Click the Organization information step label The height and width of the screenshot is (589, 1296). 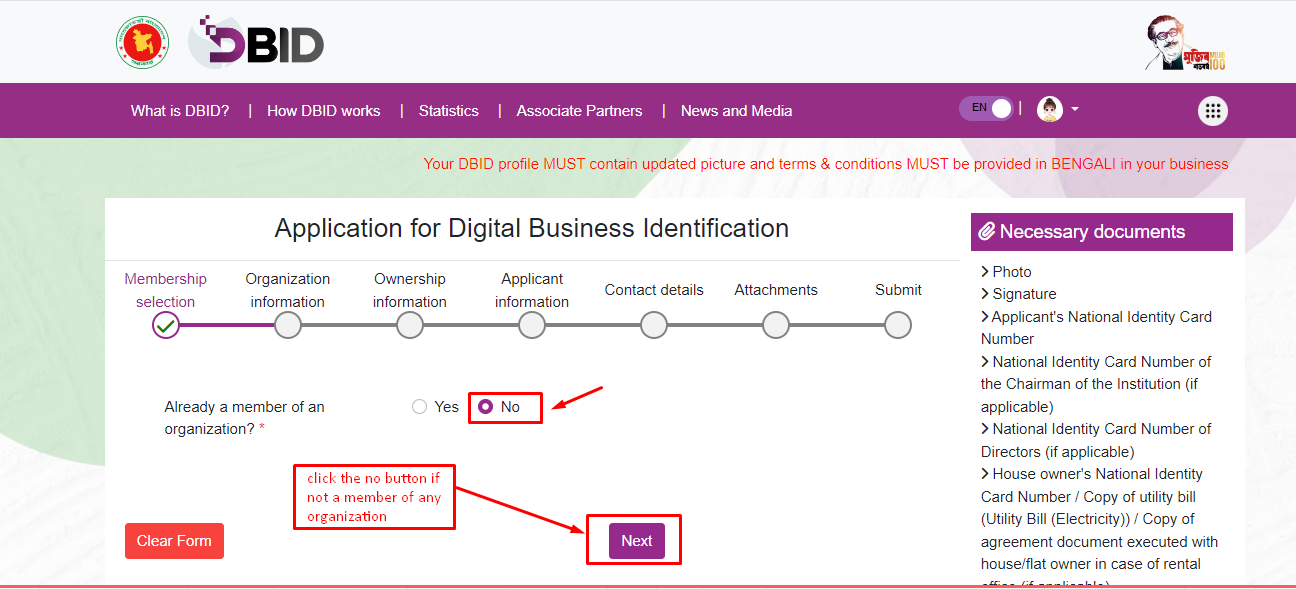(x=288, y=290)
